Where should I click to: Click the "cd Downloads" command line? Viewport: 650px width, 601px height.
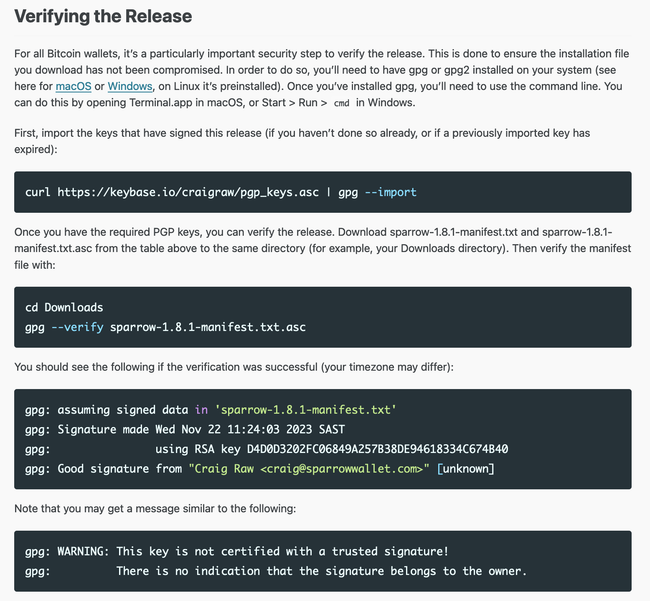click(64, 307)
